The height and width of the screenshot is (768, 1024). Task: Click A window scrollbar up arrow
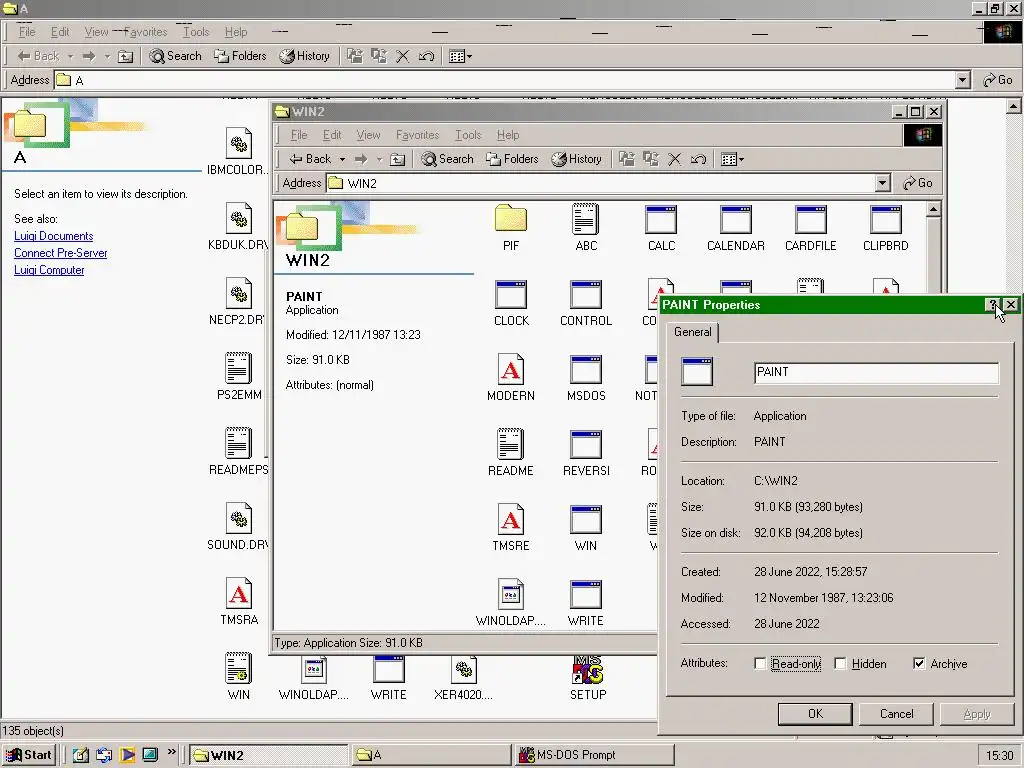coord(1014,106)
